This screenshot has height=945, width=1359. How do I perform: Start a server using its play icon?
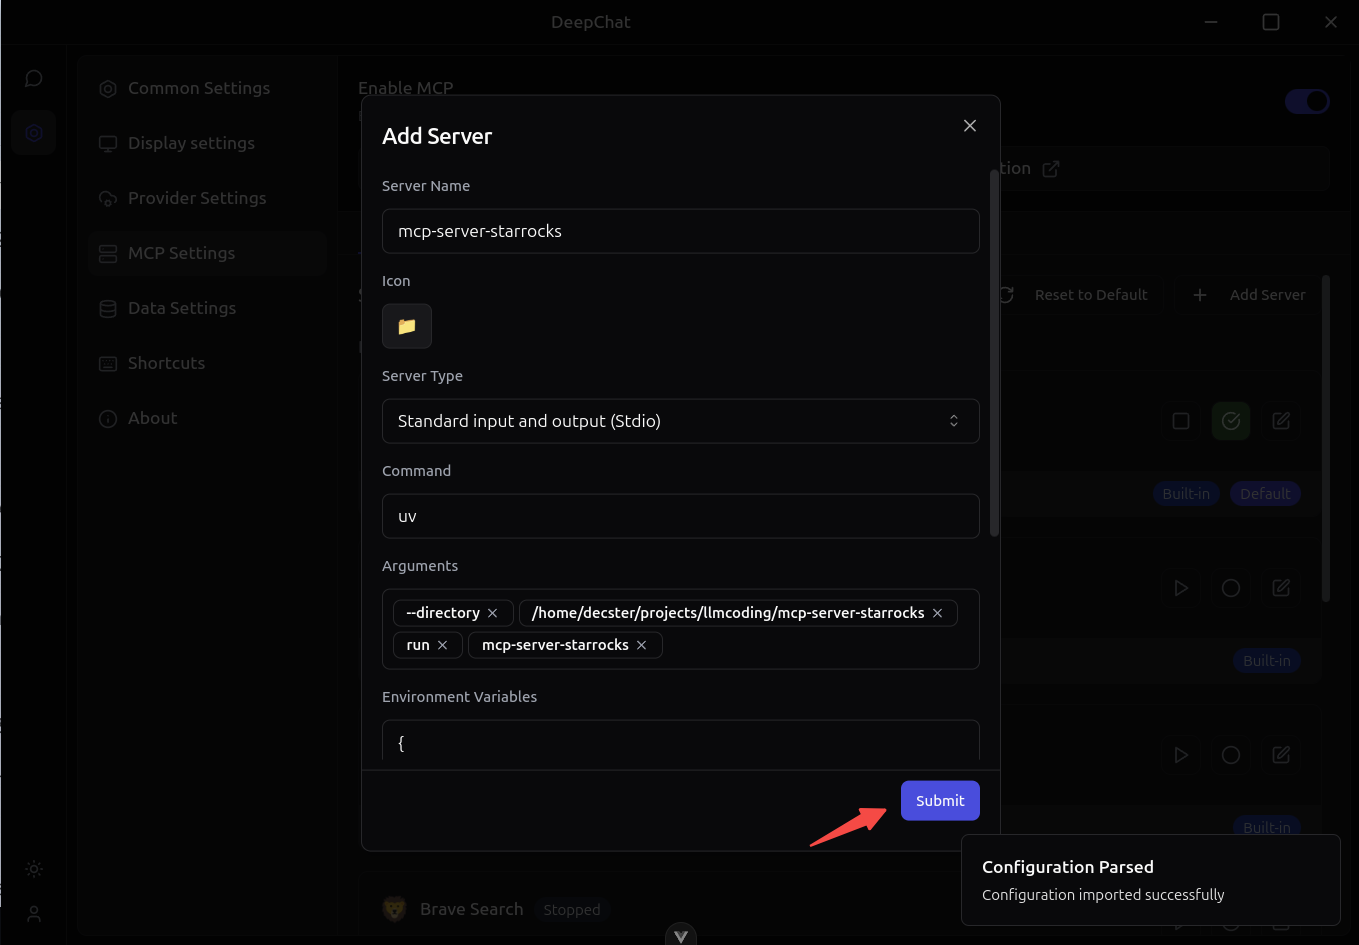(x=1181, y=588)
